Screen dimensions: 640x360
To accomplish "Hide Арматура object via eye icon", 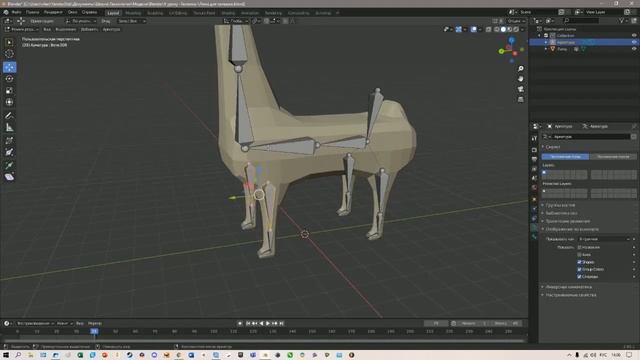I will pos(634,42).
